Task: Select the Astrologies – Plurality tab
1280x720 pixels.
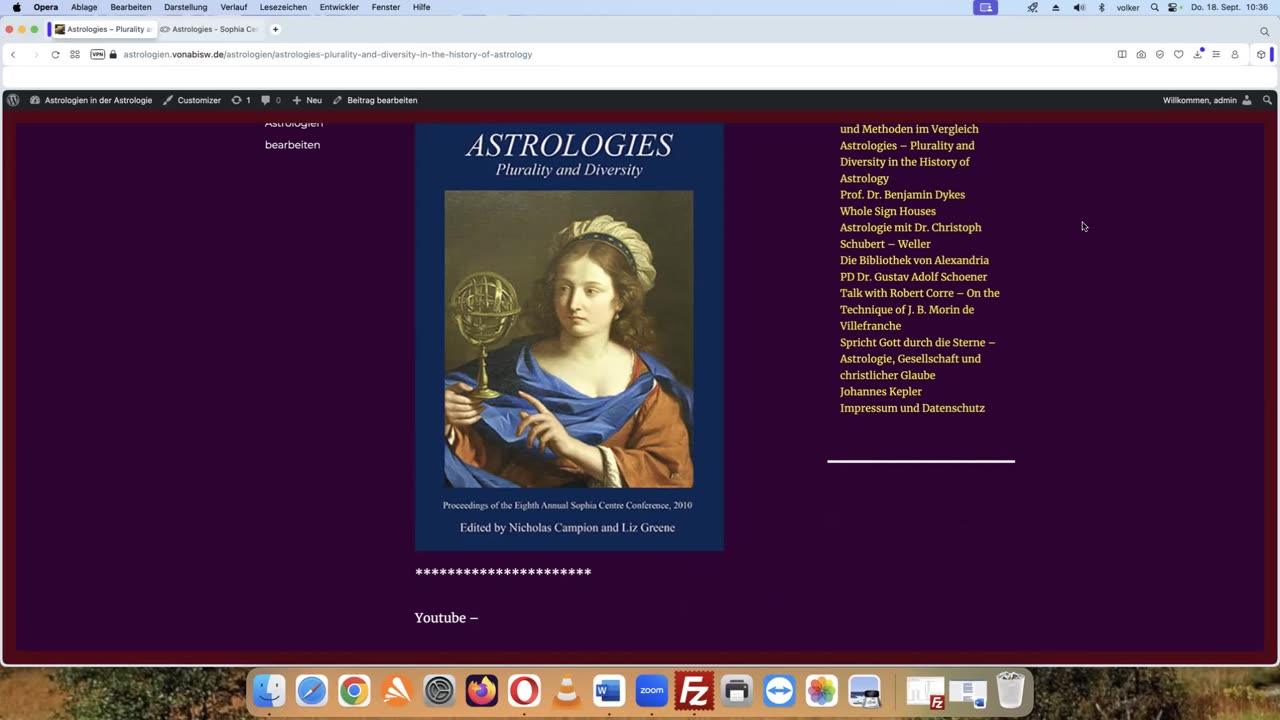Action: tap(102, 29)
